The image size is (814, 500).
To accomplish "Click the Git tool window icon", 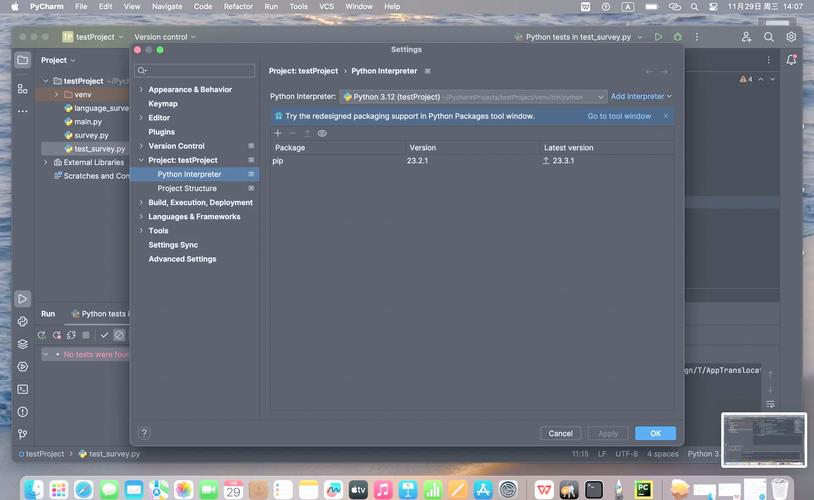I will tap(22, 434).
